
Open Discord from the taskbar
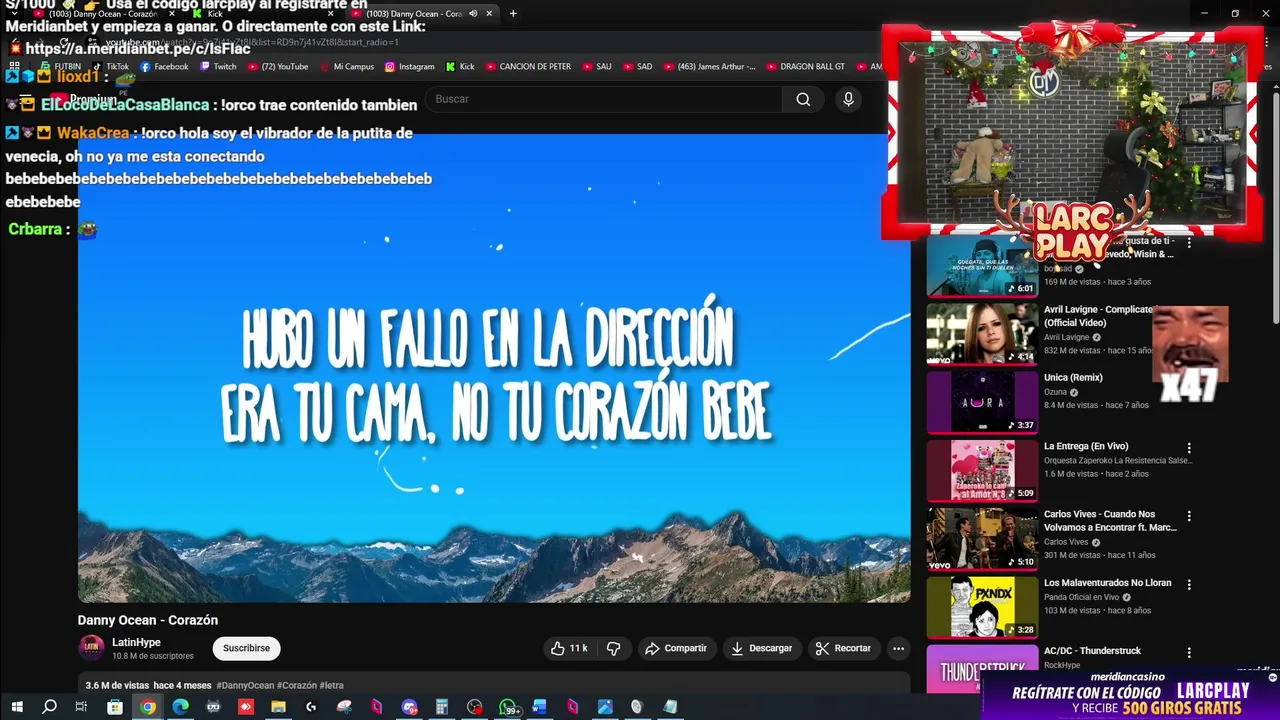(409, 707)
